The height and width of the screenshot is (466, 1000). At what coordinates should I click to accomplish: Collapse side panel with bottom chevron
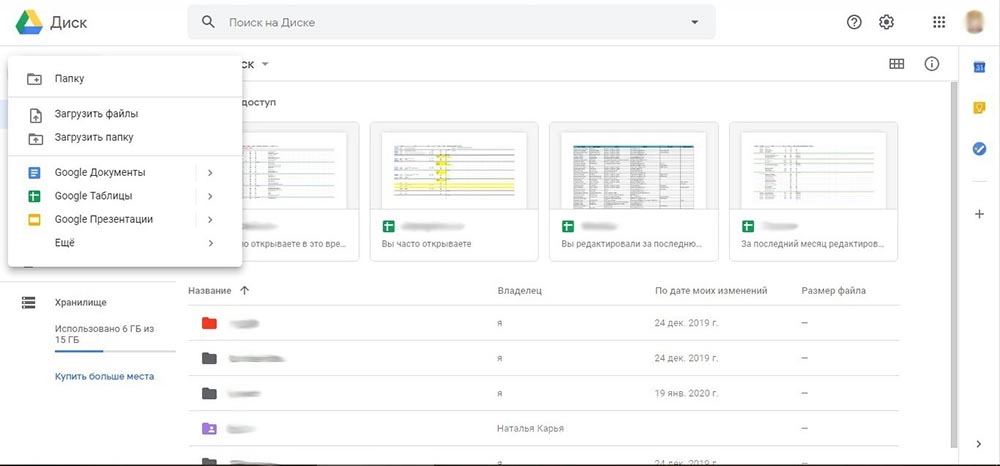979,444
